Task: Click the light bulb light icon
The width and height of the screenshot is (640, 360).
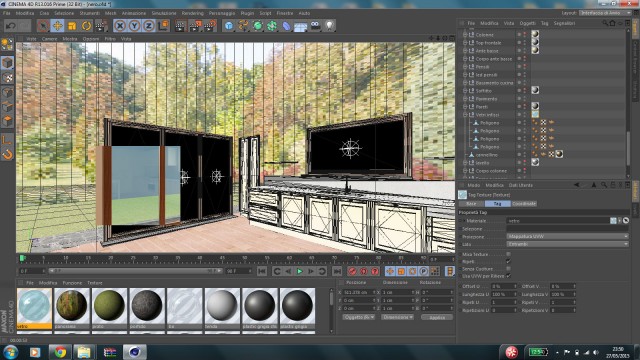Action: (x=329, y=26)
